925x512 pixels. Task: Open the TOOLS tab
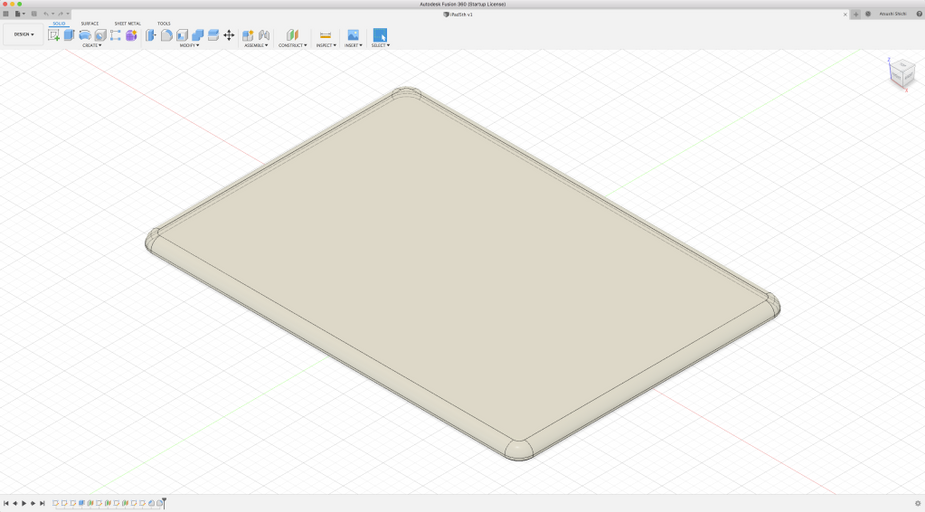[164, 23]
